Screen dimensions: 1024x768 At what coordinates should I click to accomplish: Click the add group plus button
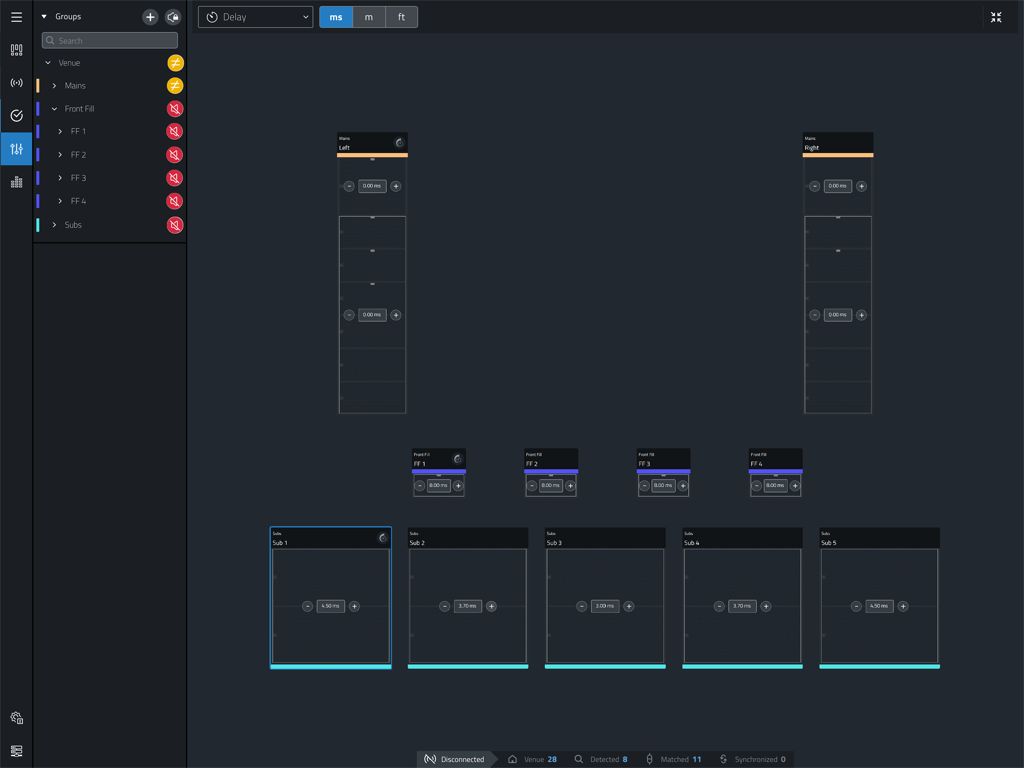(150, 17)
